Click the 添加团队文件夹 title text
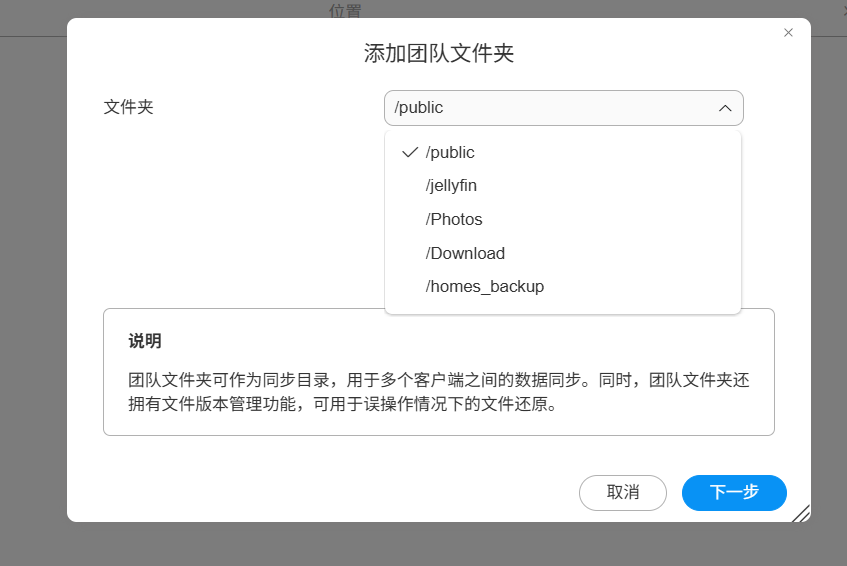Viewport: 847px width, 566px height. point(439,53)
